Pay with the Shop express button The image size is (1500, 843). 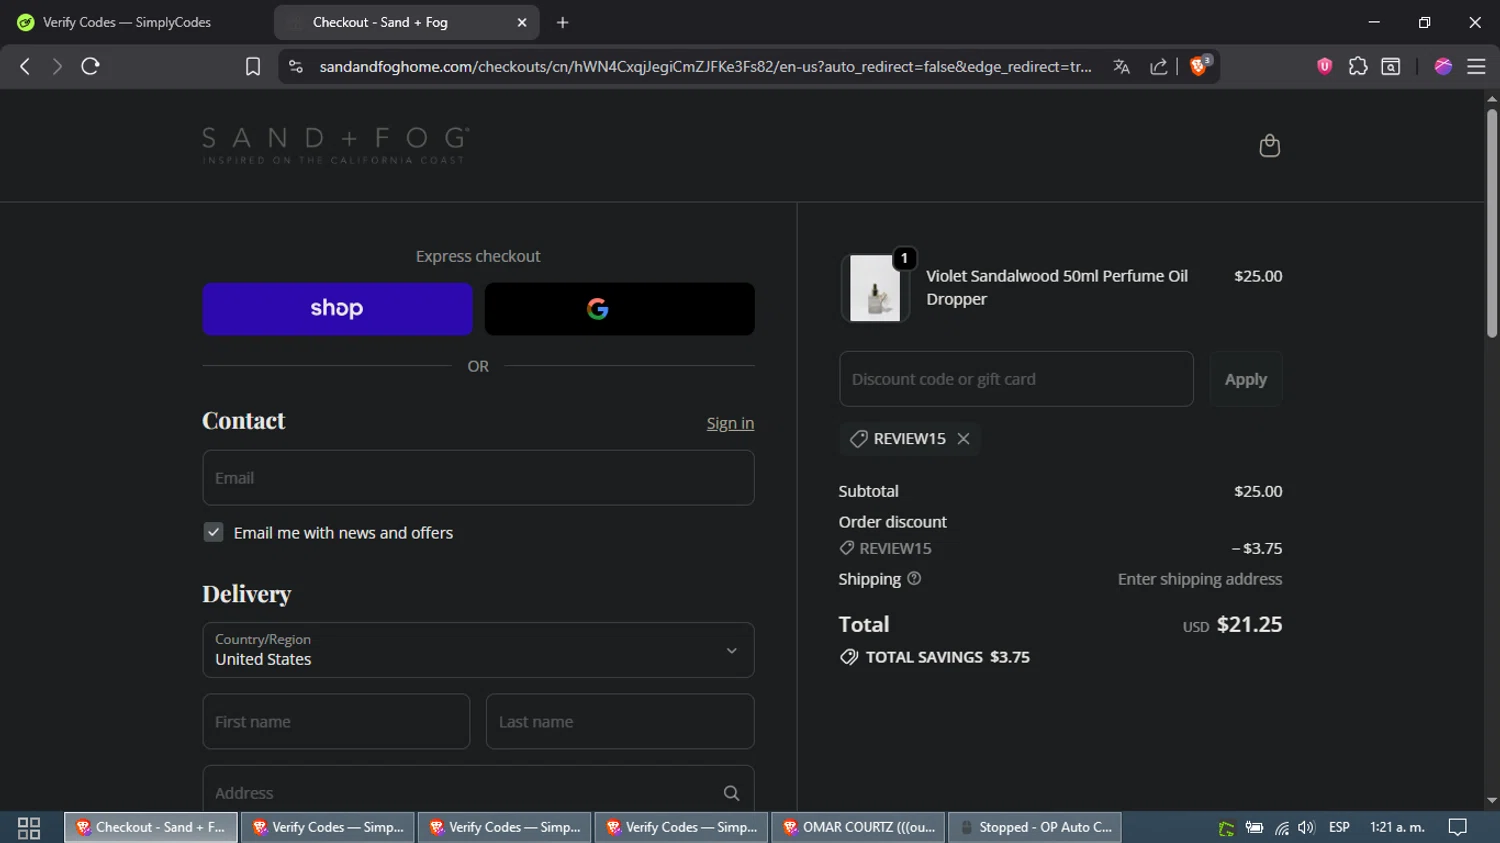click(x=337, y=308)
